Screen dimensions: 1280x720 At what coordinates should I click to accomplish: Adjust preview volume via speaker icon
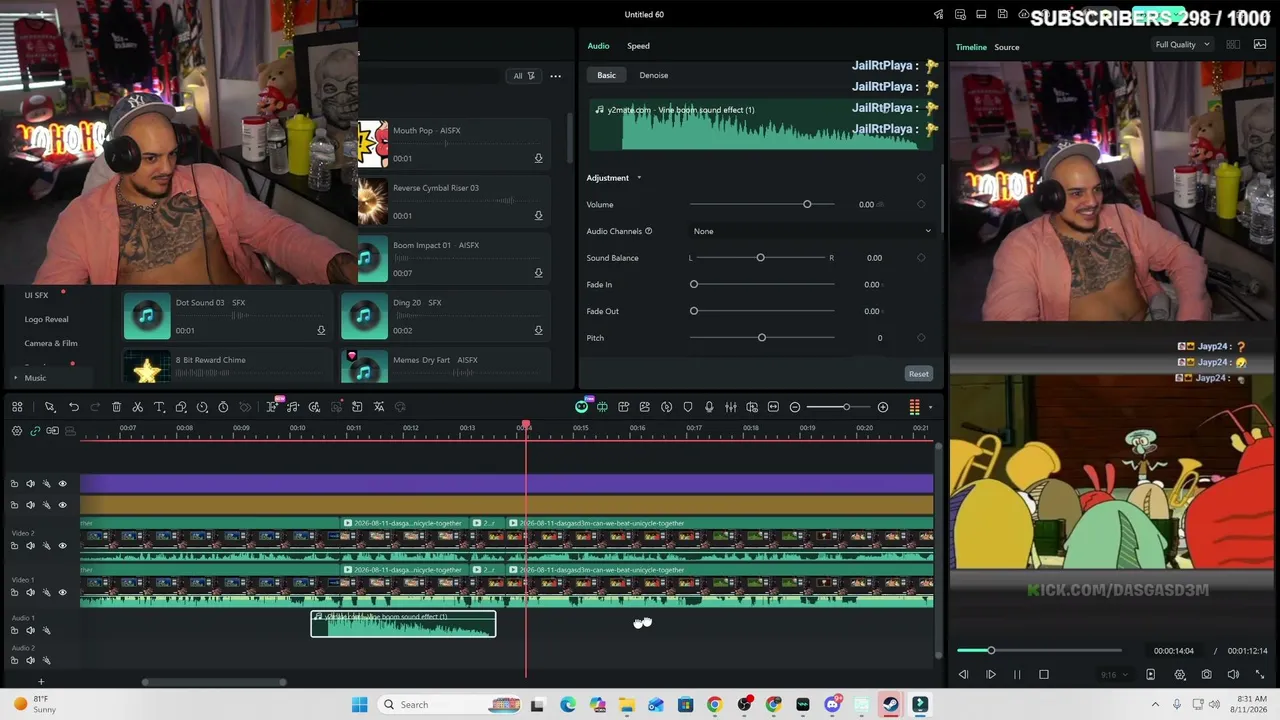(x=1233, y=675)
